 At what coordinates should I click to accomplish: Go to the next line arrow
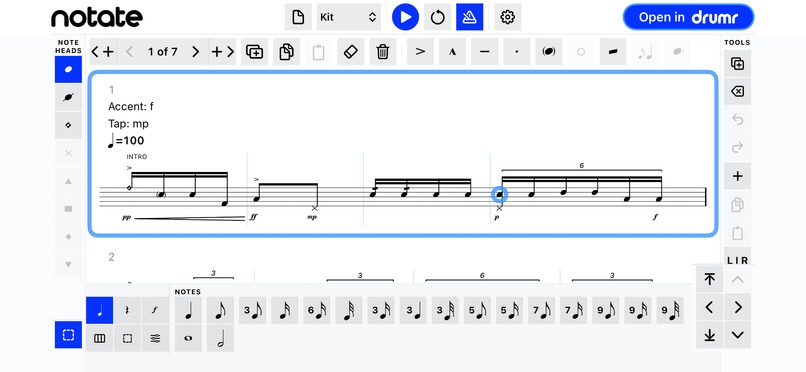(195, 51)
